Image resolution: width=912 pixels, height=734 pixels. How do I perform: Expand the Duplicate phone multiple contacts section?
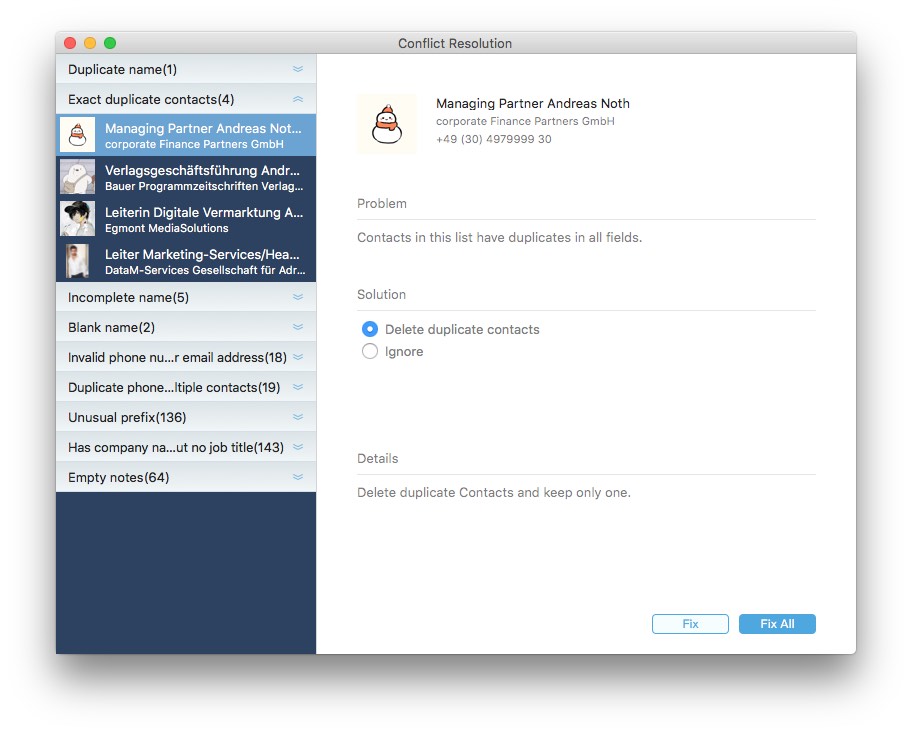297,387
